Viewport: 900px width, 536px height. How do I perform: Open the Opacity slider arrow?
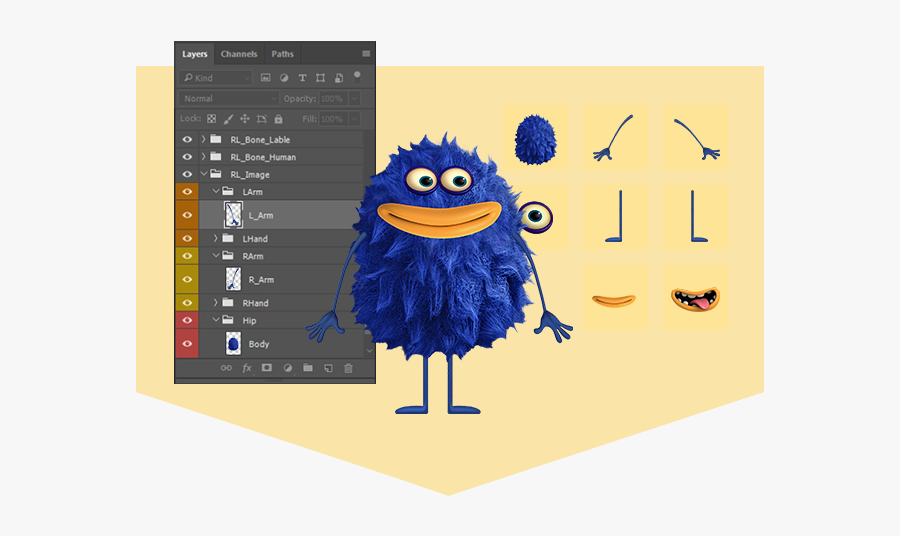click(355, 98)
